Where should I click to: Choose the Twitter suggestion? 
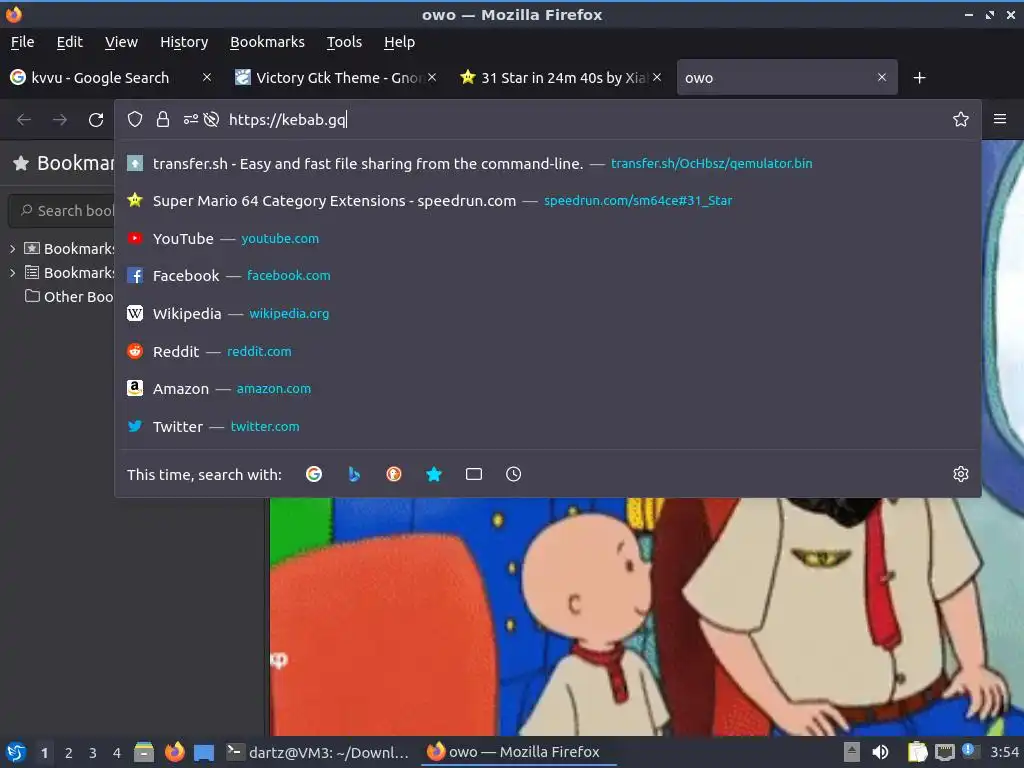[547, 426]
